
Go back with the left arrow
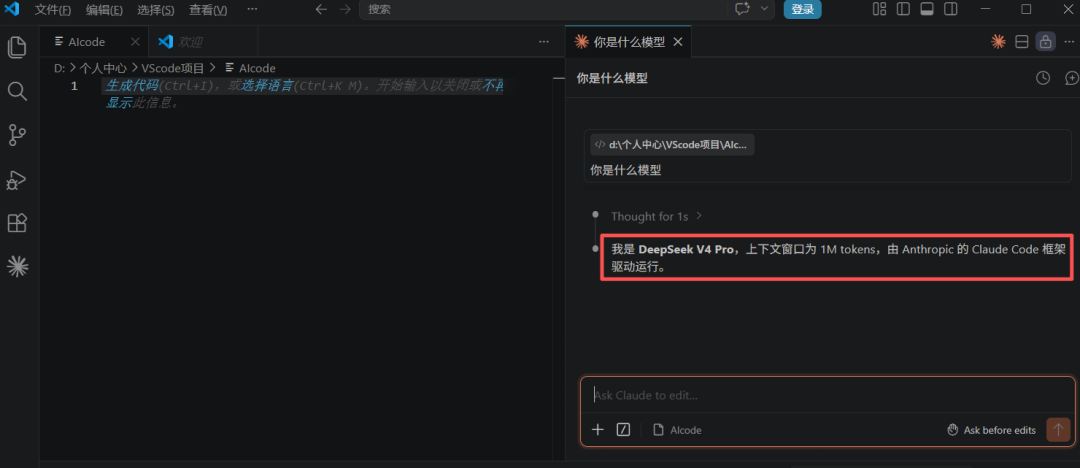[x=320, y=9]
